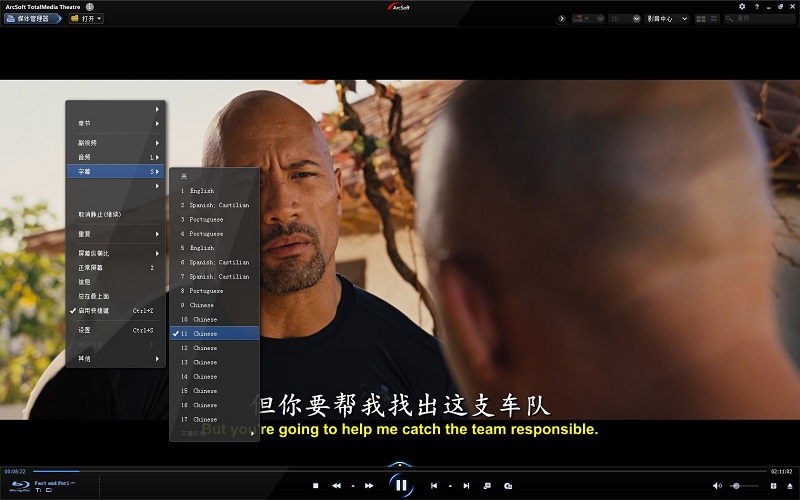Pause the movie with the pause button
This screenshot has height=500, width=800.
coord(401,485)
